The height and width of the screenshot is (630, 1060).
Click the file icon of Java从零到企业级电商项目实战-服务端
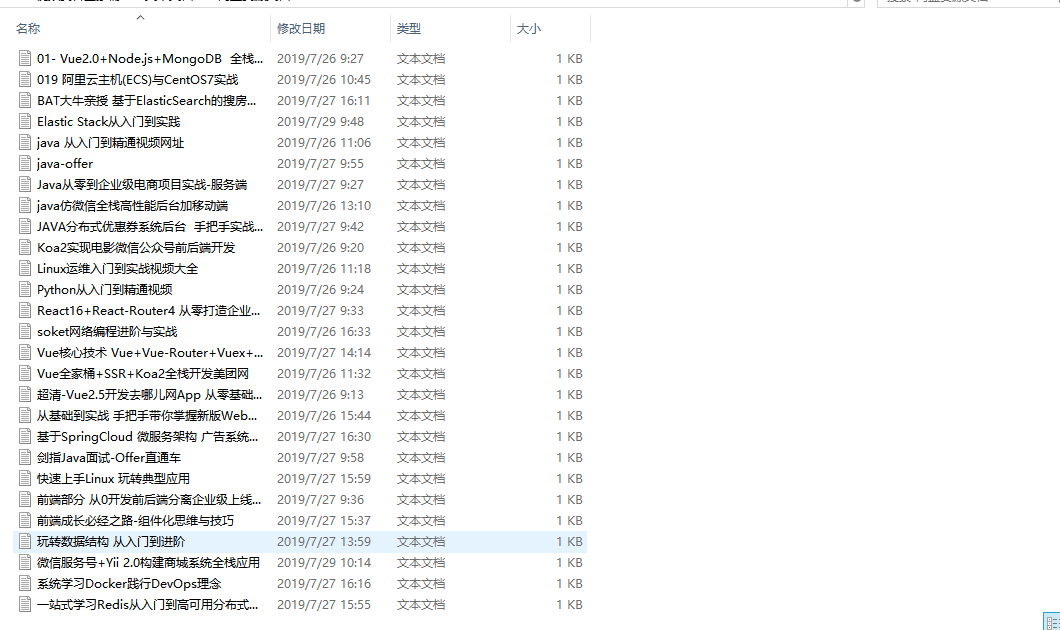click(x=25, y=185)
